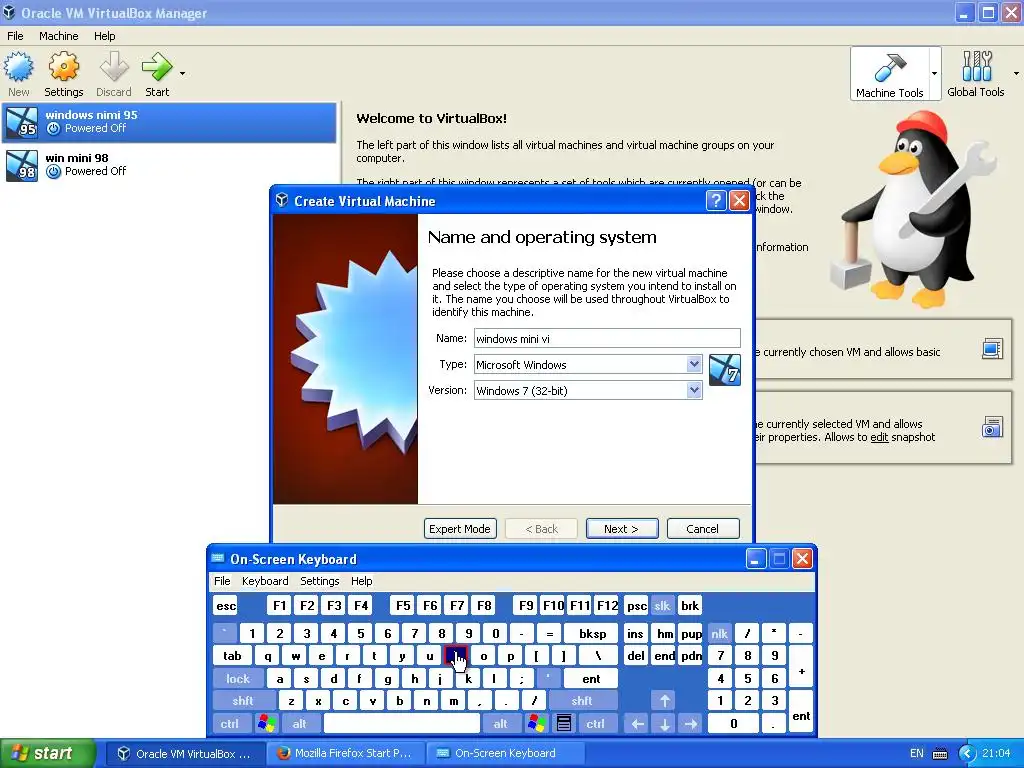Toggle the slk scroll lock key
This screenshot has height=768, width=1024.
coord(662,606)
